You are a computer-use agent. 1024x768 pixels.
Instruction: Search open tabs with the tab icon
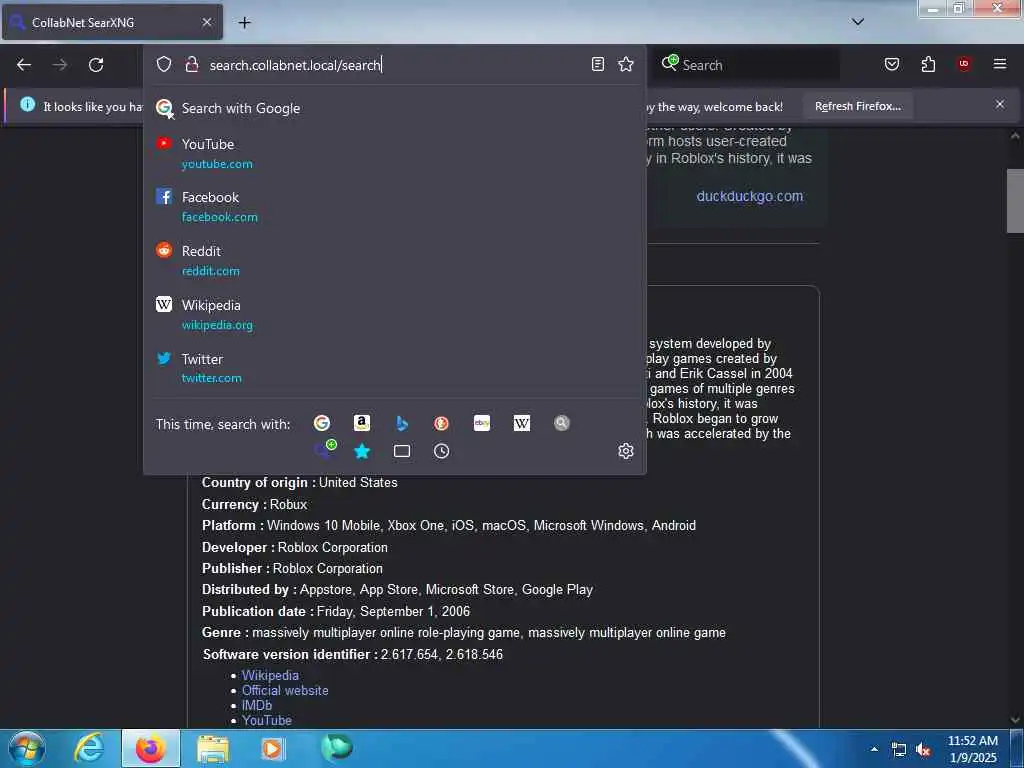tap(402, 451)
